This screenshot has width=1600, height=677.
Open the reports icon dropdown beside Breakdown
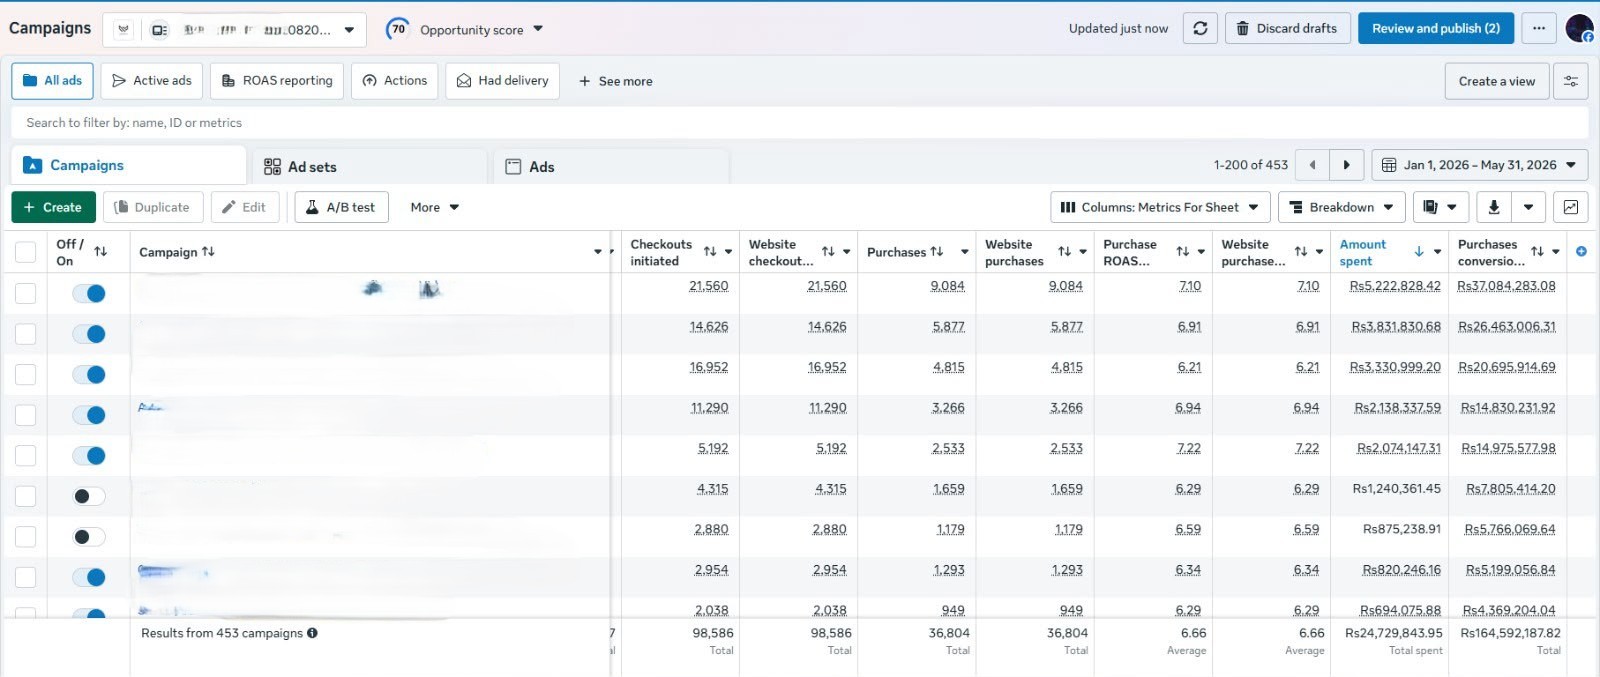point(1440,207)
